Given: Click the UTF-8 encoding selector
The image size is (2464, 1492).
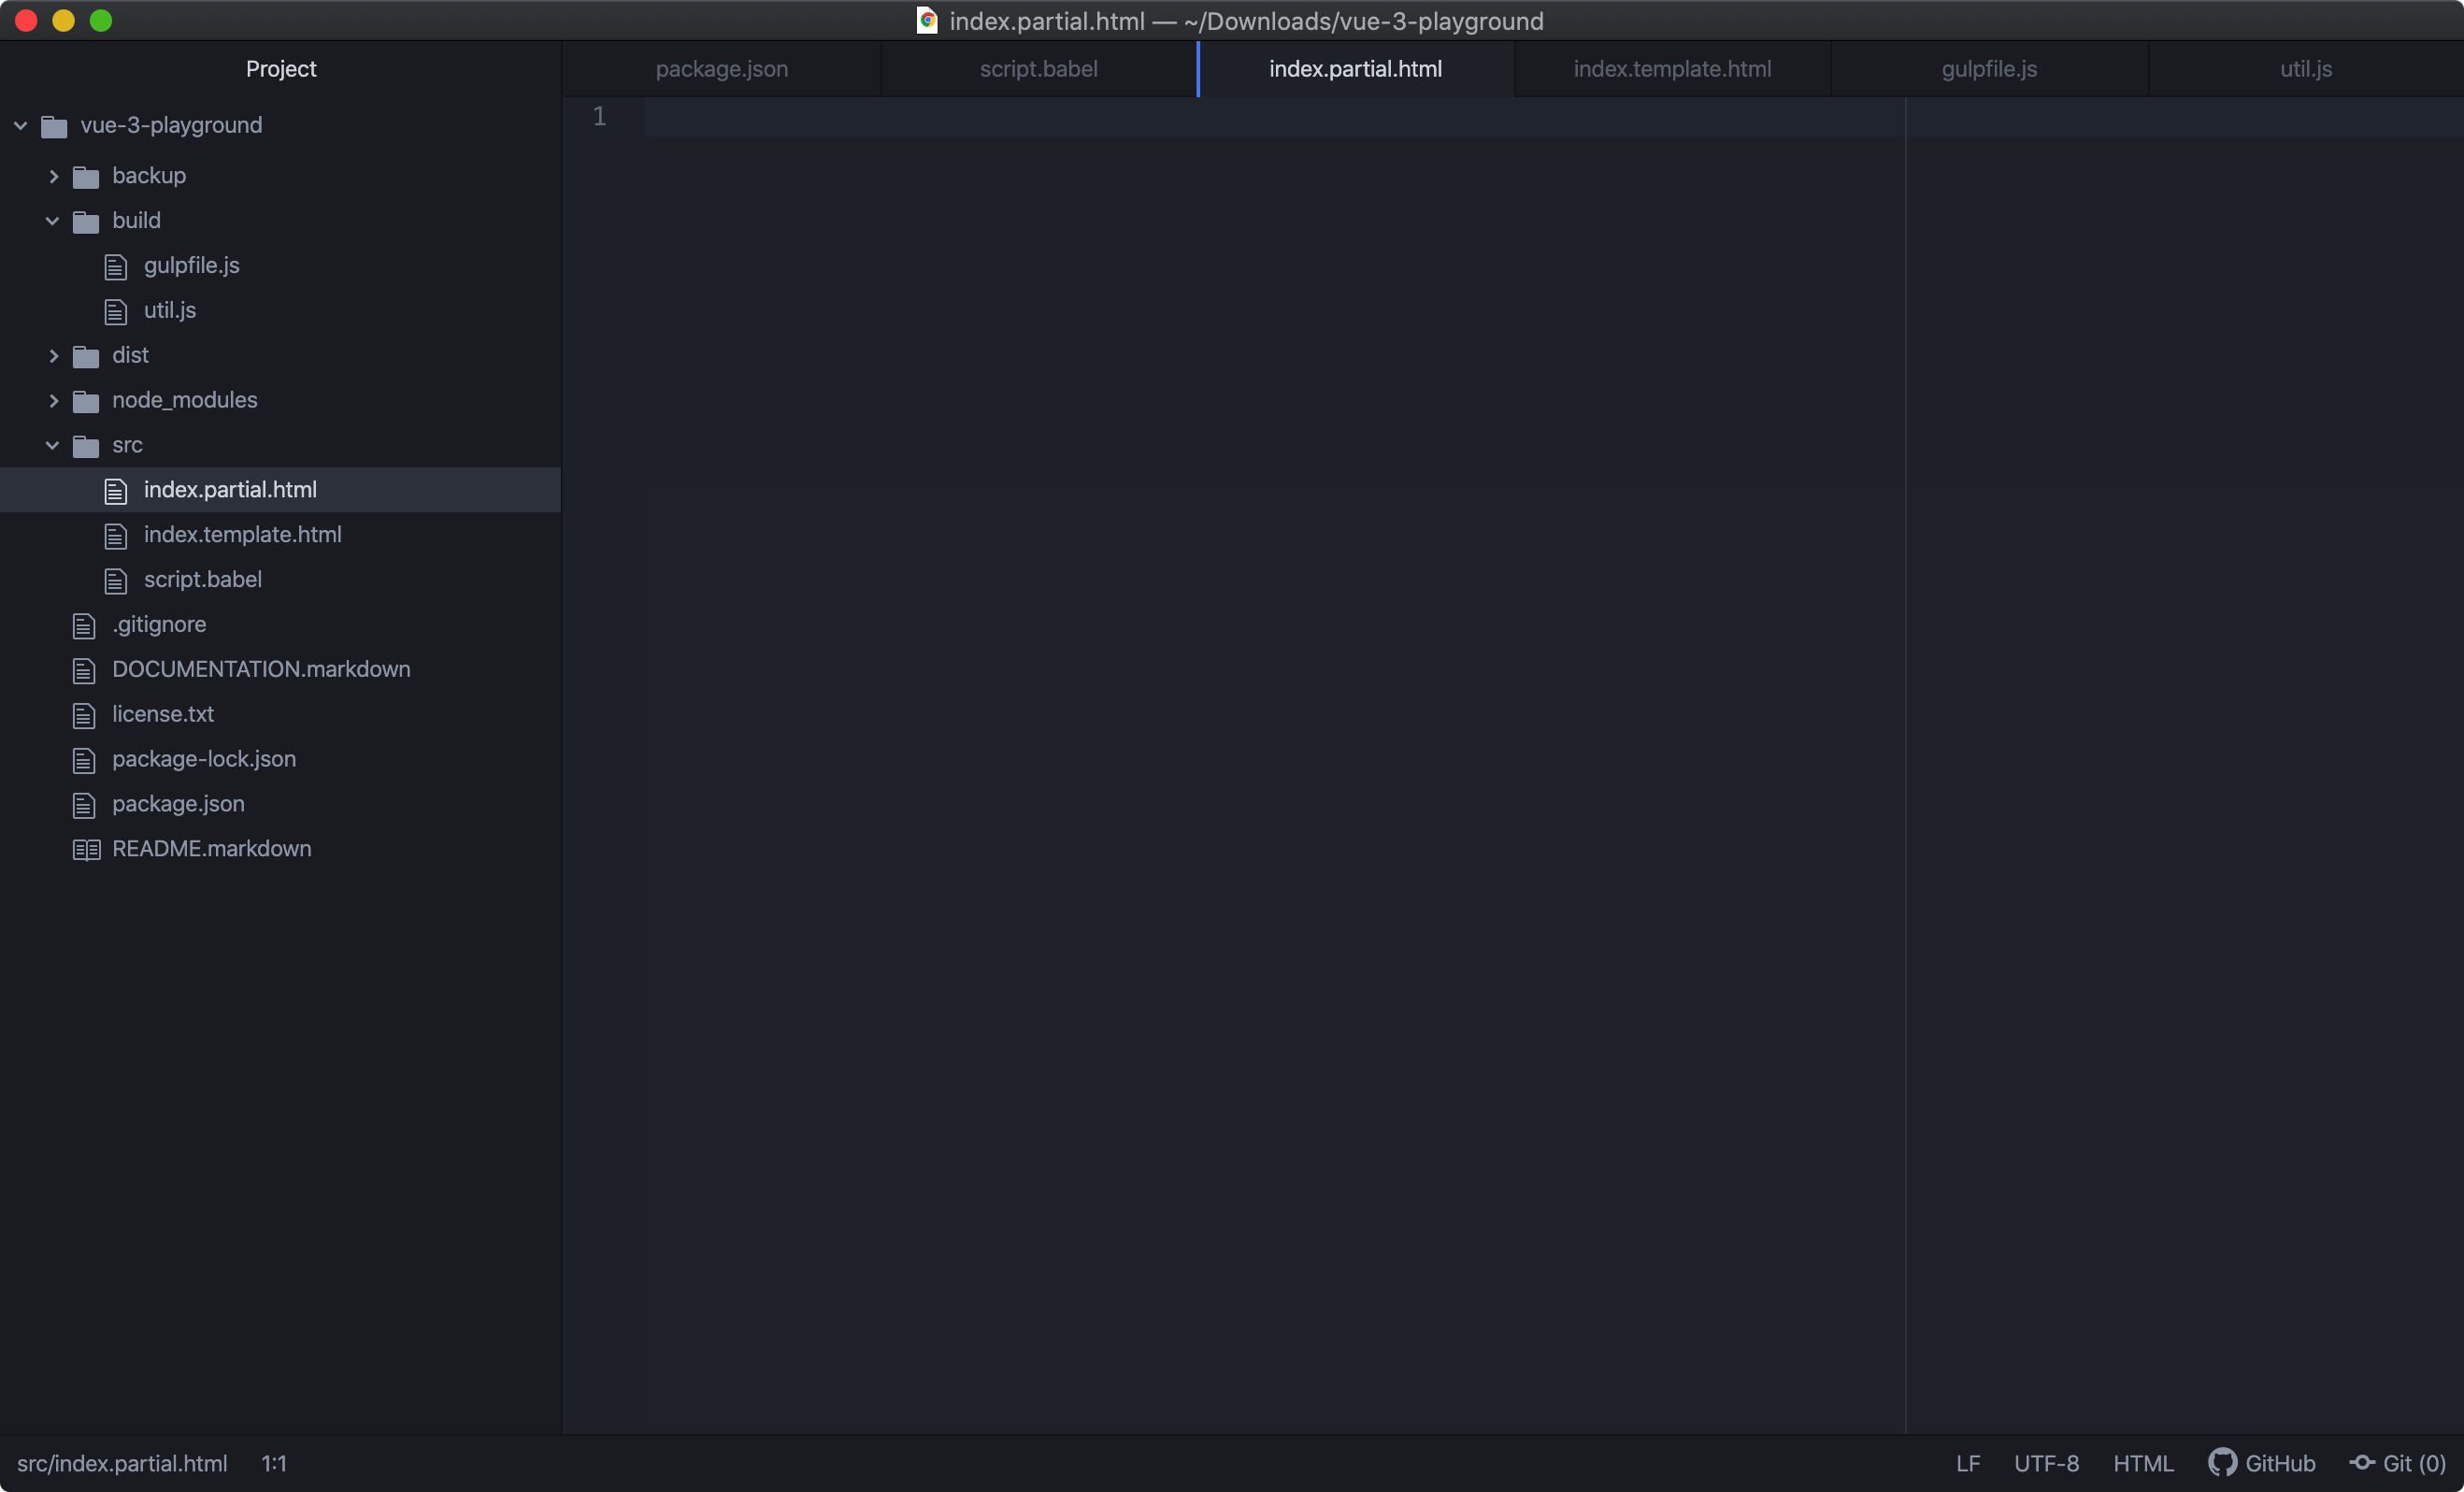Looking at the screenshot, I should (x=2045, y=1463).
